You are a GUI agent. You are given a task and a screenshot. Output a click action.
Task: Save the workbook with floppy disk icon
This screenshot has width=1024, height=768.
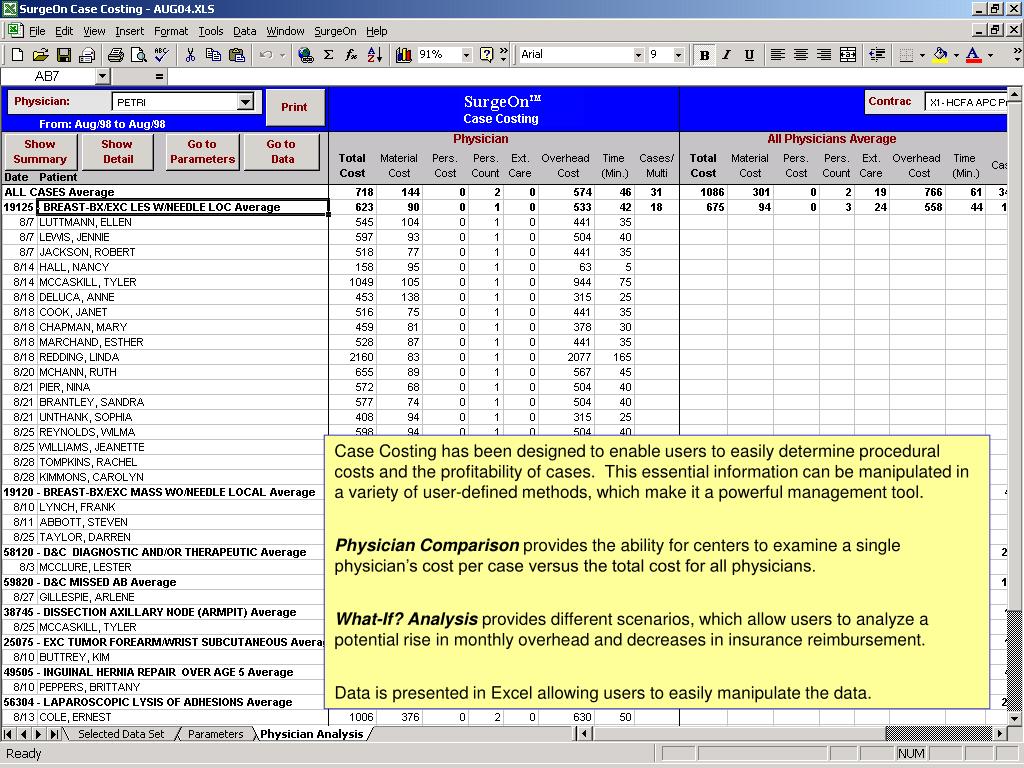click(x=63, y=55)
